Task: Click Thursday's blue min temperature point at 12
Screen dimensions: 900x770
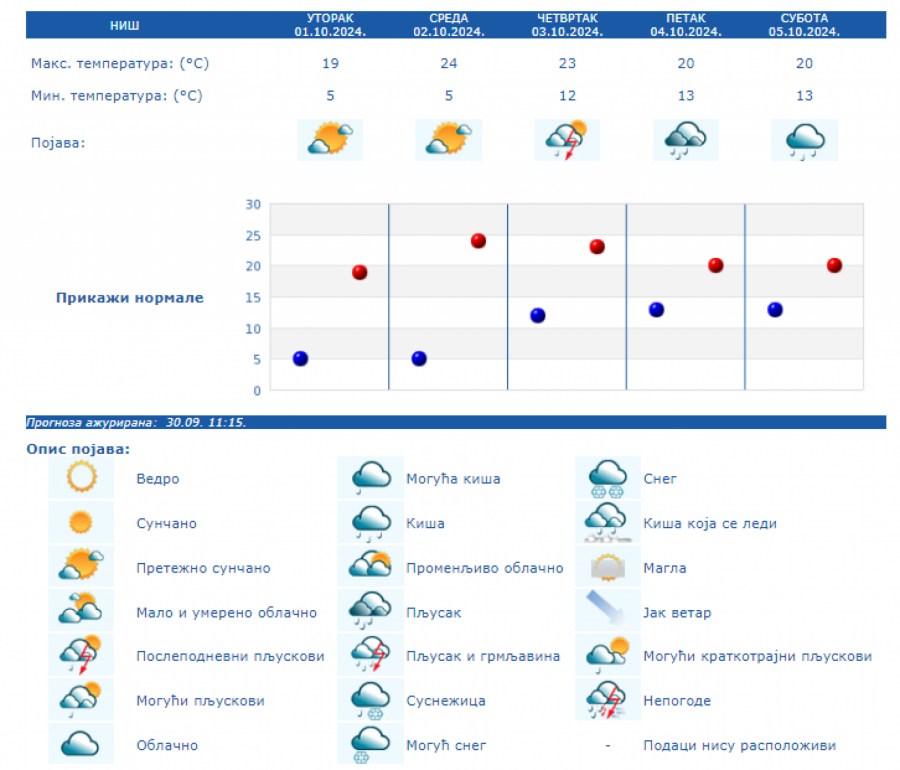Action: 537,315
